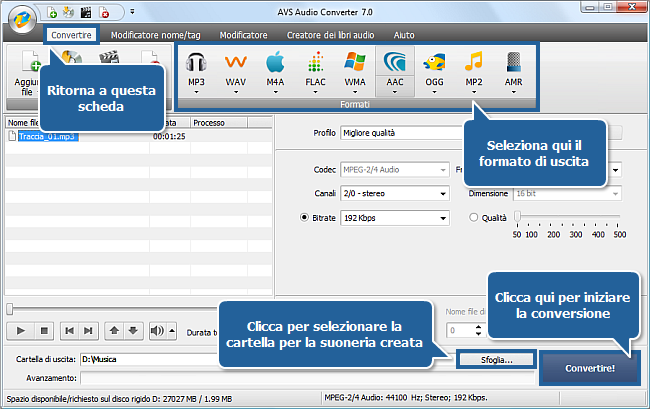The image size is (650, 409).
Task: Open the Canali 2/0 - stereo dropdown
Action: tap(394, 192)
